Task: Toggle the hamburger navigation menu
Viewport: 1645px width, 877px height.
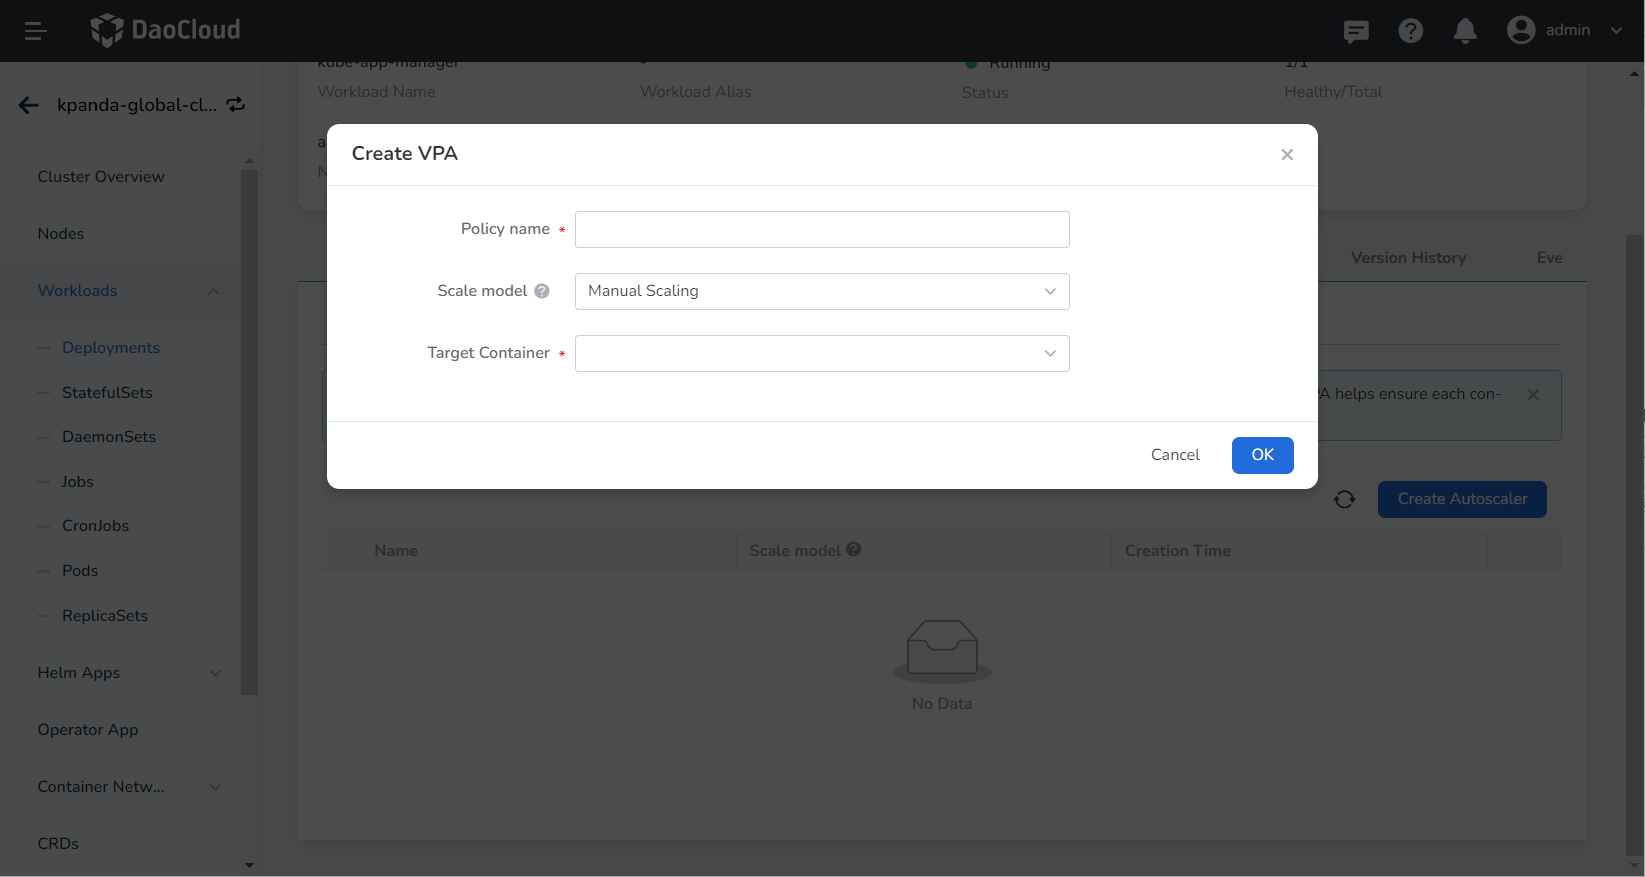Action: point(35,31)
